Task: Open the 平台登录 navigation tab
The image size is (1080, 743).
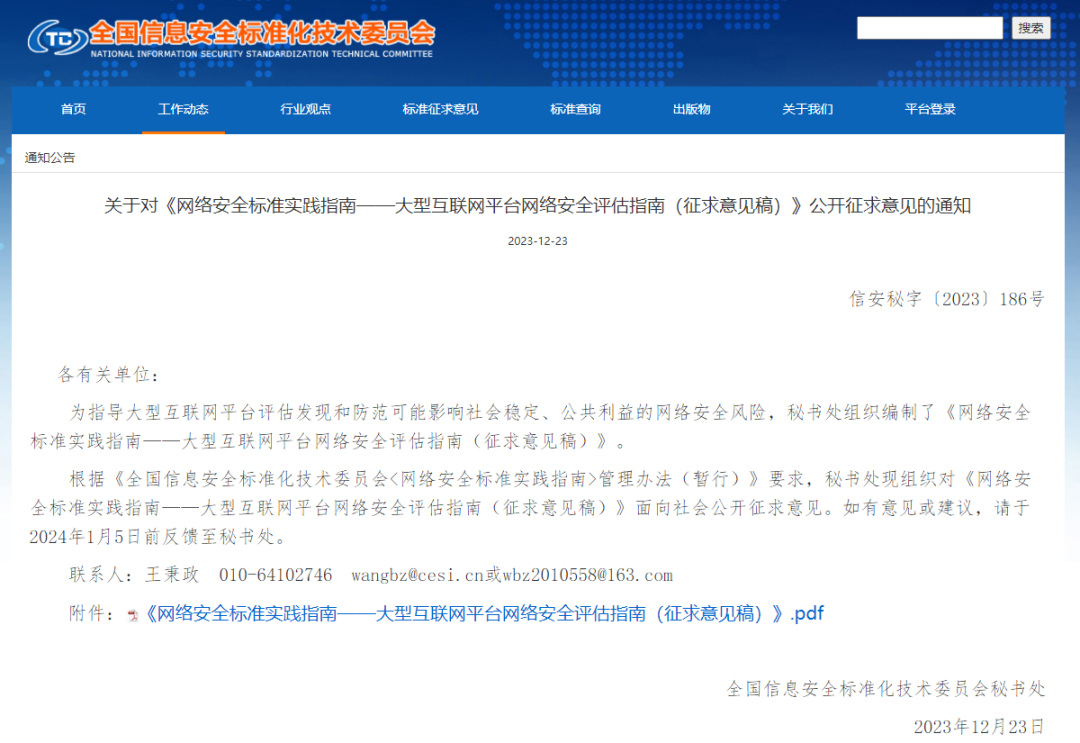Action: click(930, 109)
